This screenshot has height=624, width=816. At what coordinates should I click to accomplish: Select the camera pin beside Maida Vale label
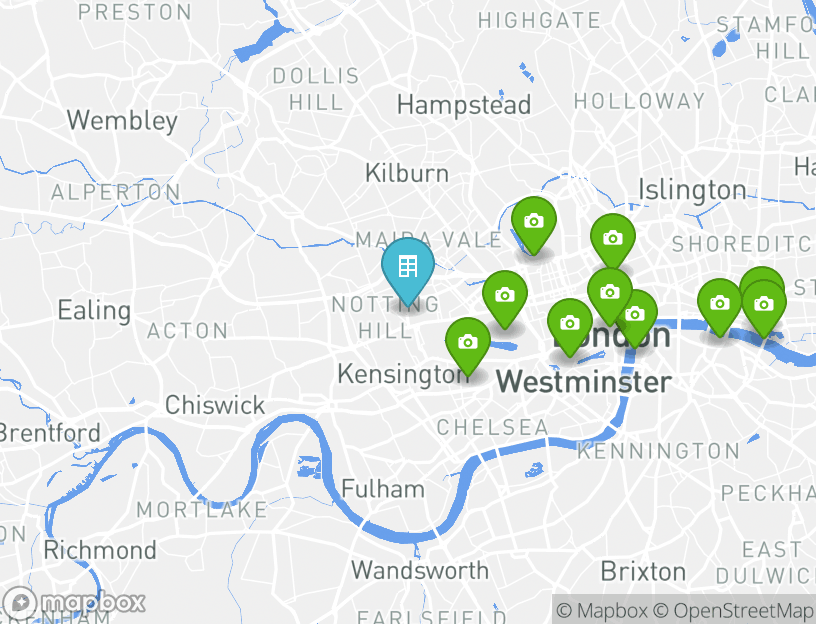(533, 223)
